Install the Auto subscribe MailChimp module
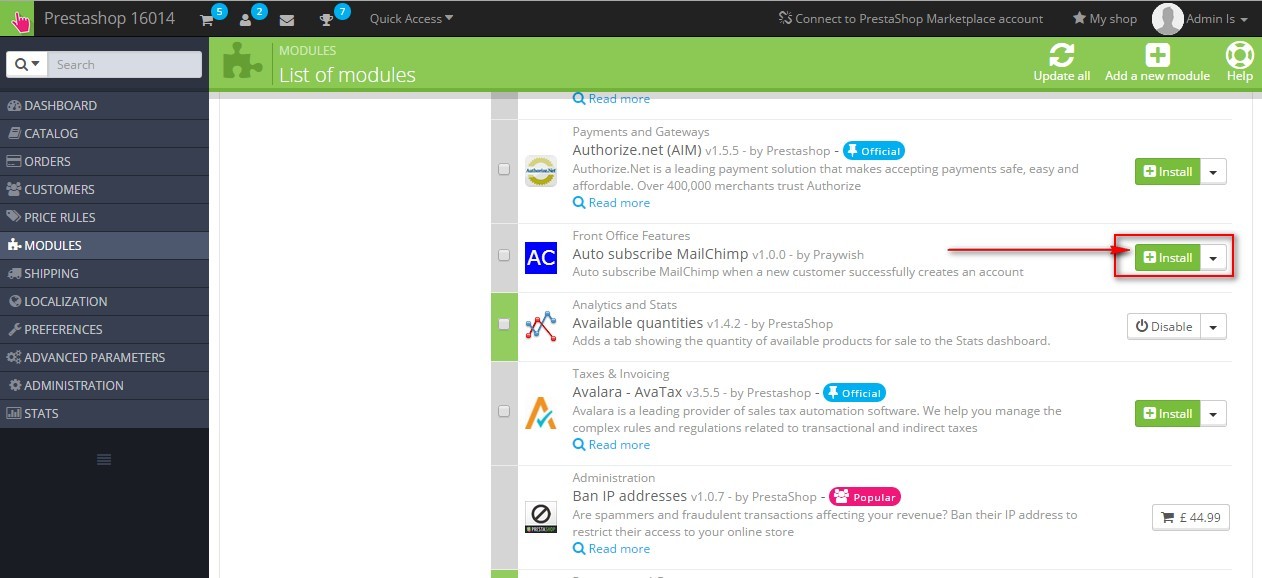This screenshot has height=578, width=1262. pyautogui.click(x=1167, y=258)
